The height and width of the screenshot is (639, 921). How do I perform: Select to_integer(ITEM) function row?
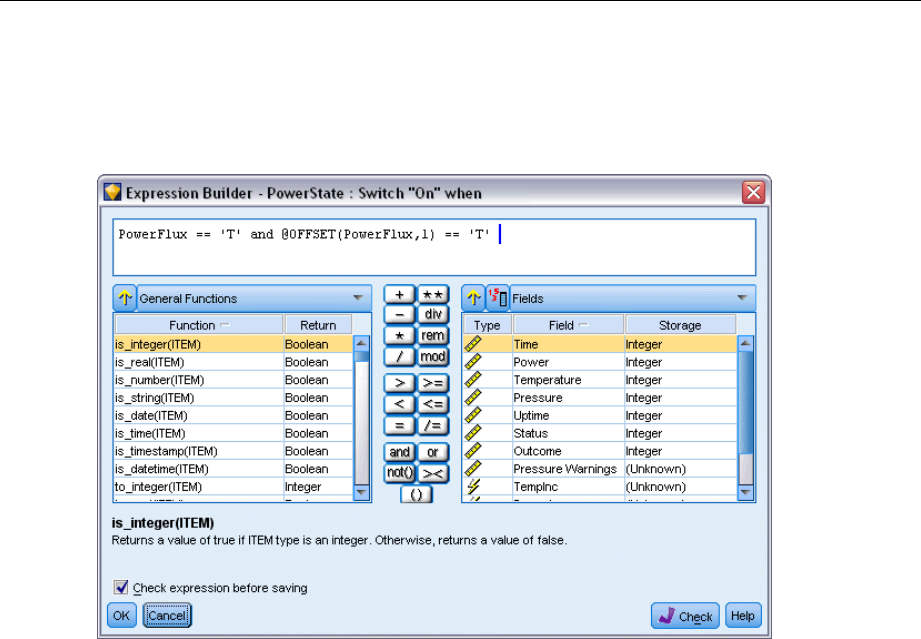234,487
